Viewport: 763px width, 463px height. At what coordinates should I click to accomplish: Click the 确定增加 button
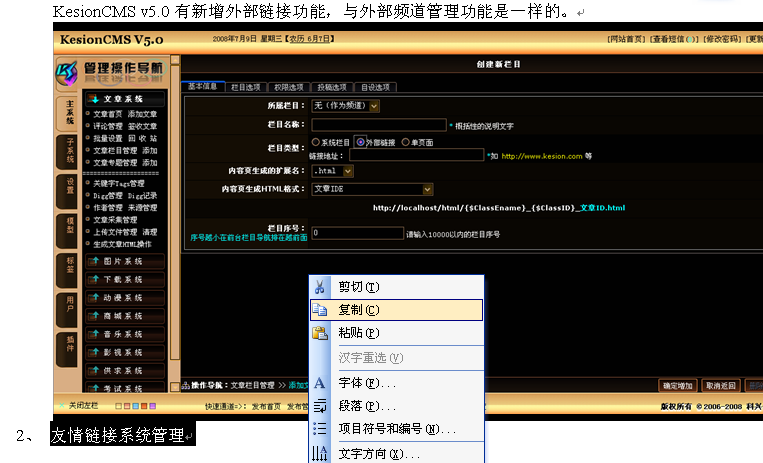click(x=677, y=386)
